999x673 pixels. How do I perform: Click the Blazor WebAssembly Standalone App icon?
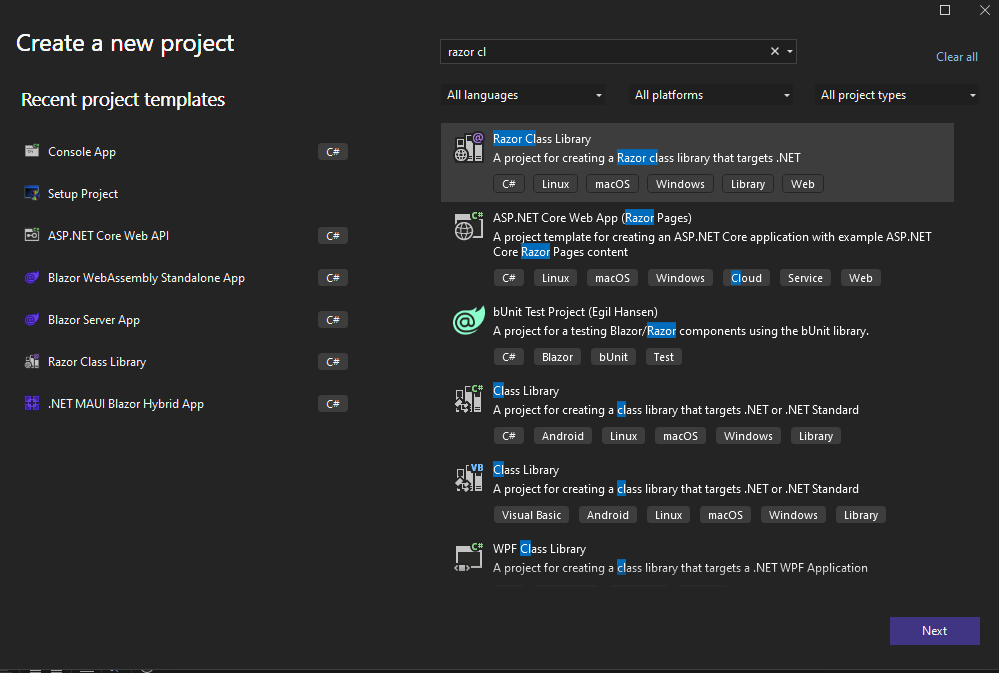32,277
